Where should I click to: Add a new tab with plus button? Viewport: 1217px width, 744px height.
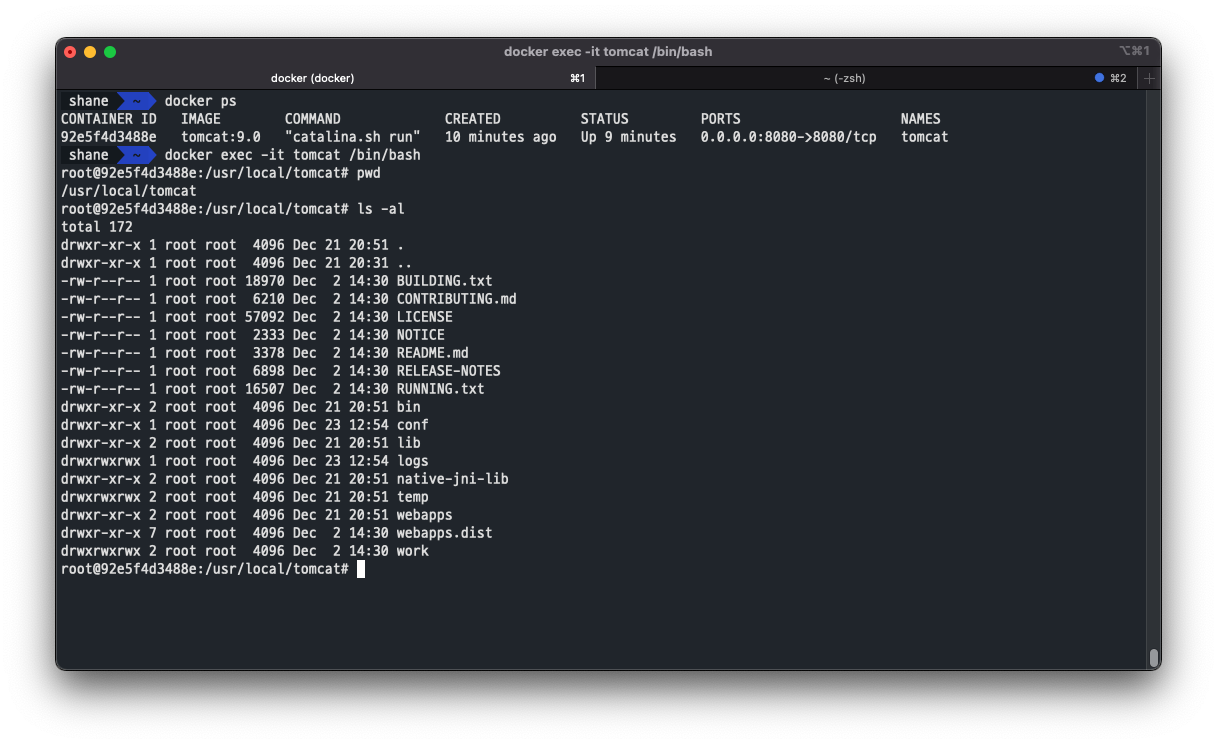tap(1149, 78)
